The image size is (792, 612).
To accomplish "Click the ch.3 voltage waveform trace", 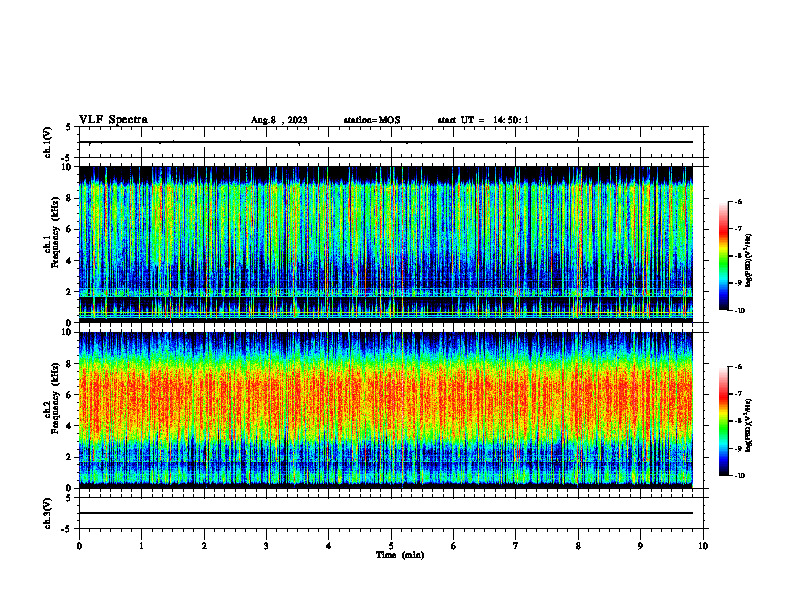I will pyautogui.click(x=386, y=513).
